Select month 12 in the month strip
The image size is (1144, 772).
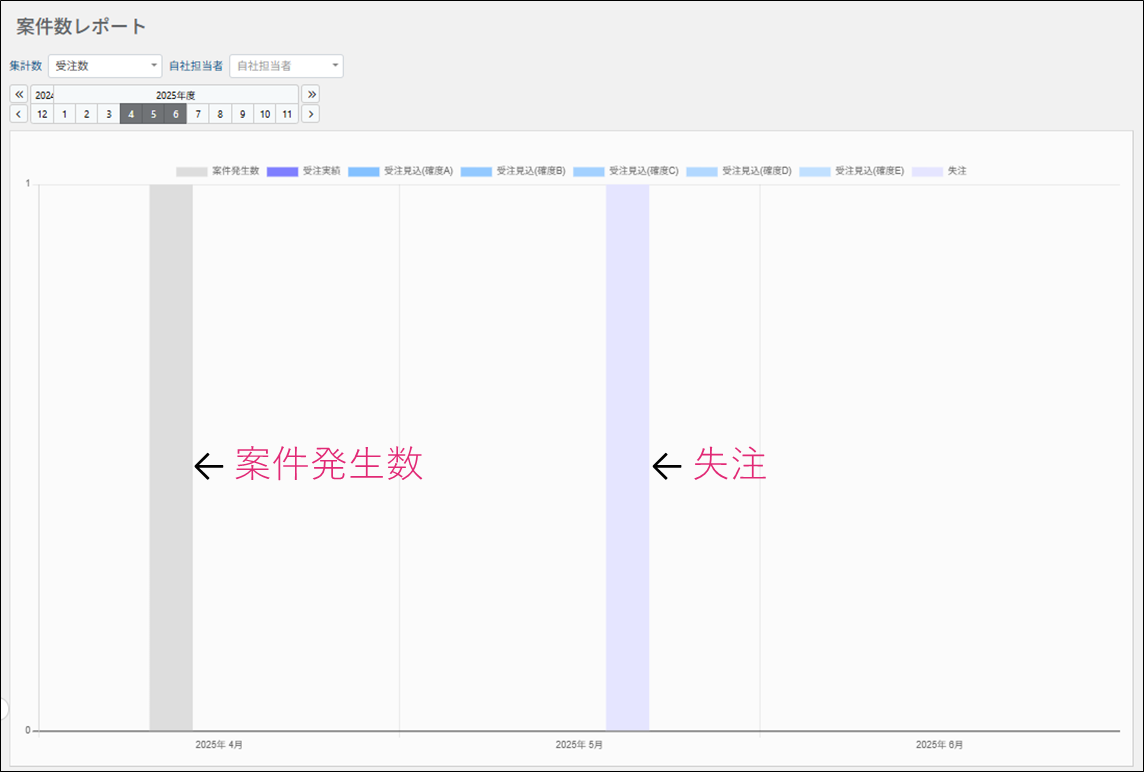[x=42, y=114]
